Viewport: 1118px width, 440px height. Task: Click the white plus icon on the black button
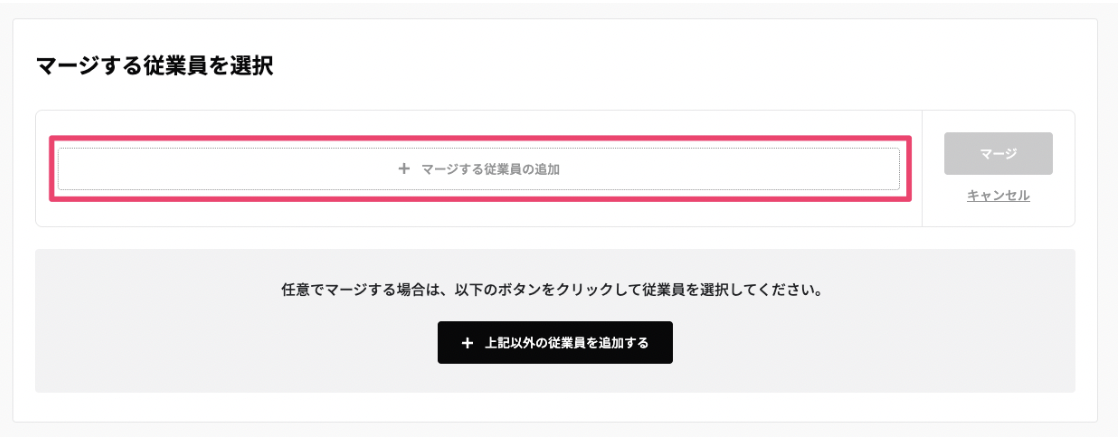point(467,343)
